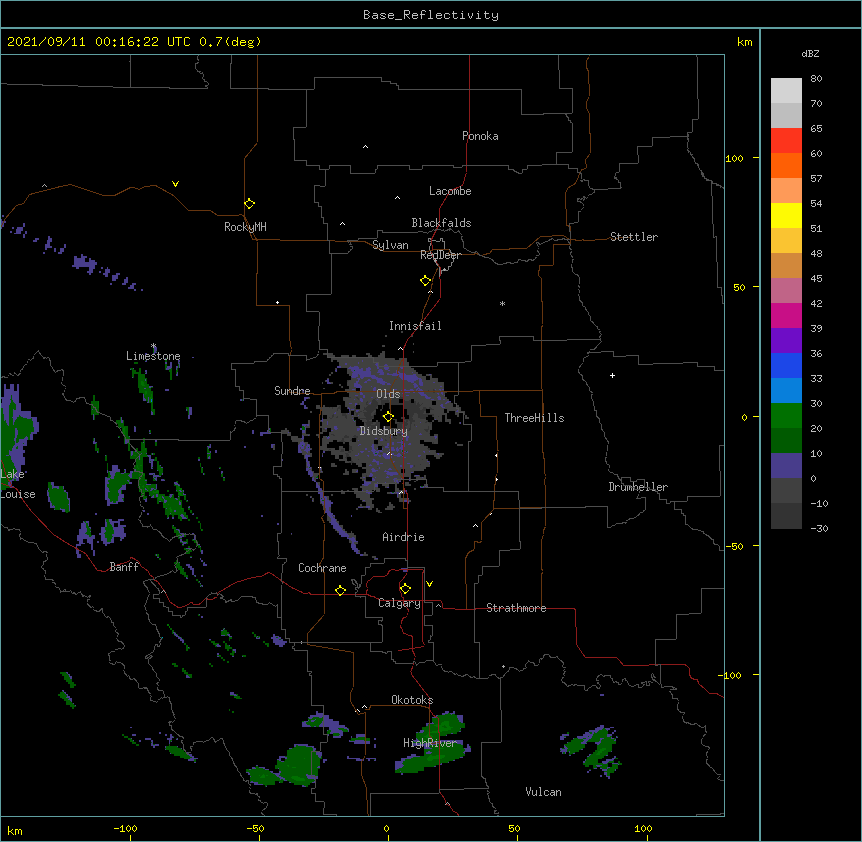
Task: Click the Sylvan label
Action: coord(390,245)
